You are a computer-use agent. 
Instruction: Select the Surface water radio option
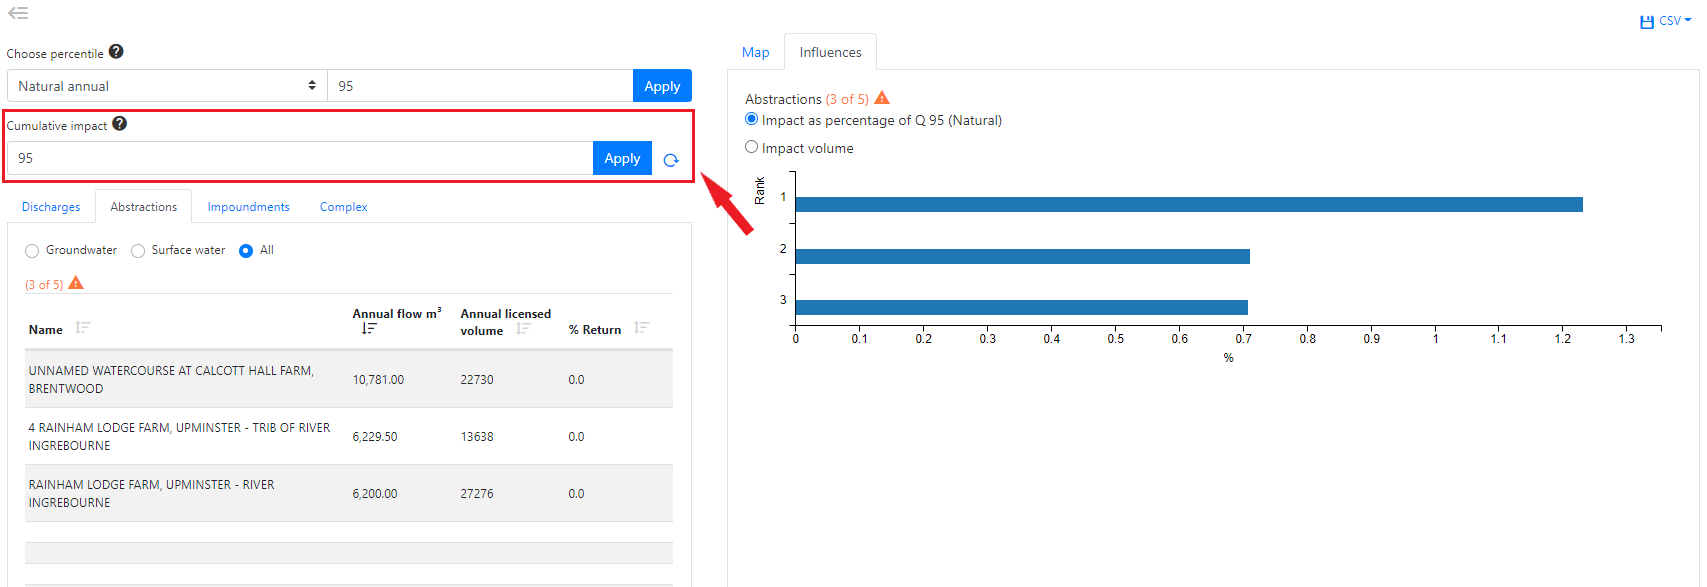point(138,251)
